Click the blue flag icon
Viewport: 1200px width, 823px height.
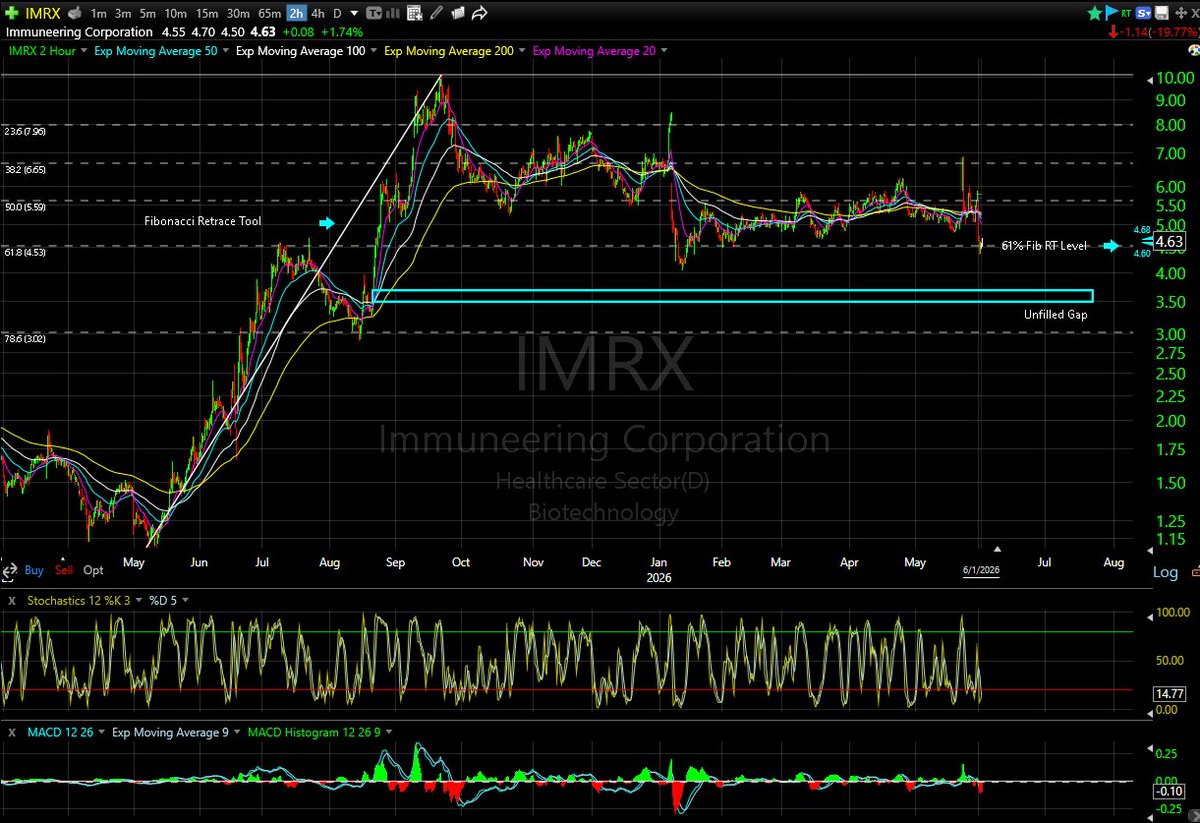[1111, 13]
